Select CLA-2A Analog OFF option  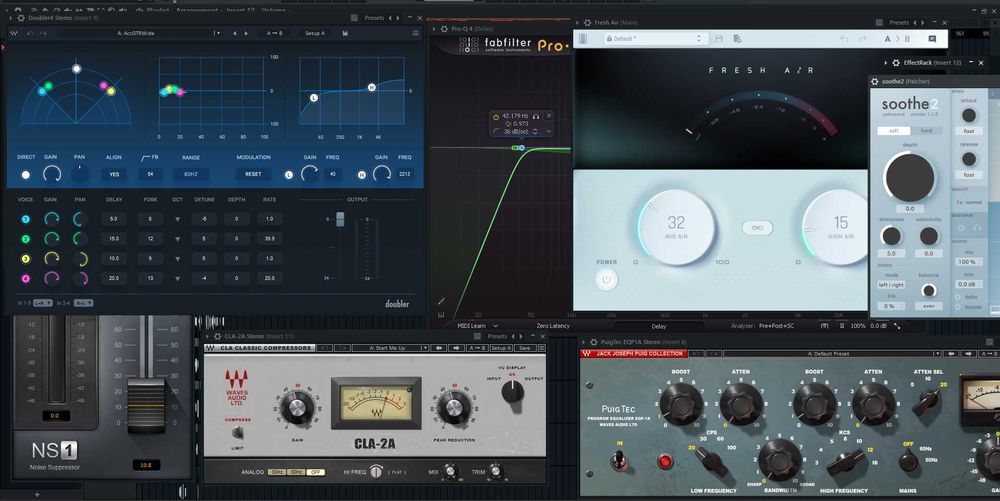[316, 472]
